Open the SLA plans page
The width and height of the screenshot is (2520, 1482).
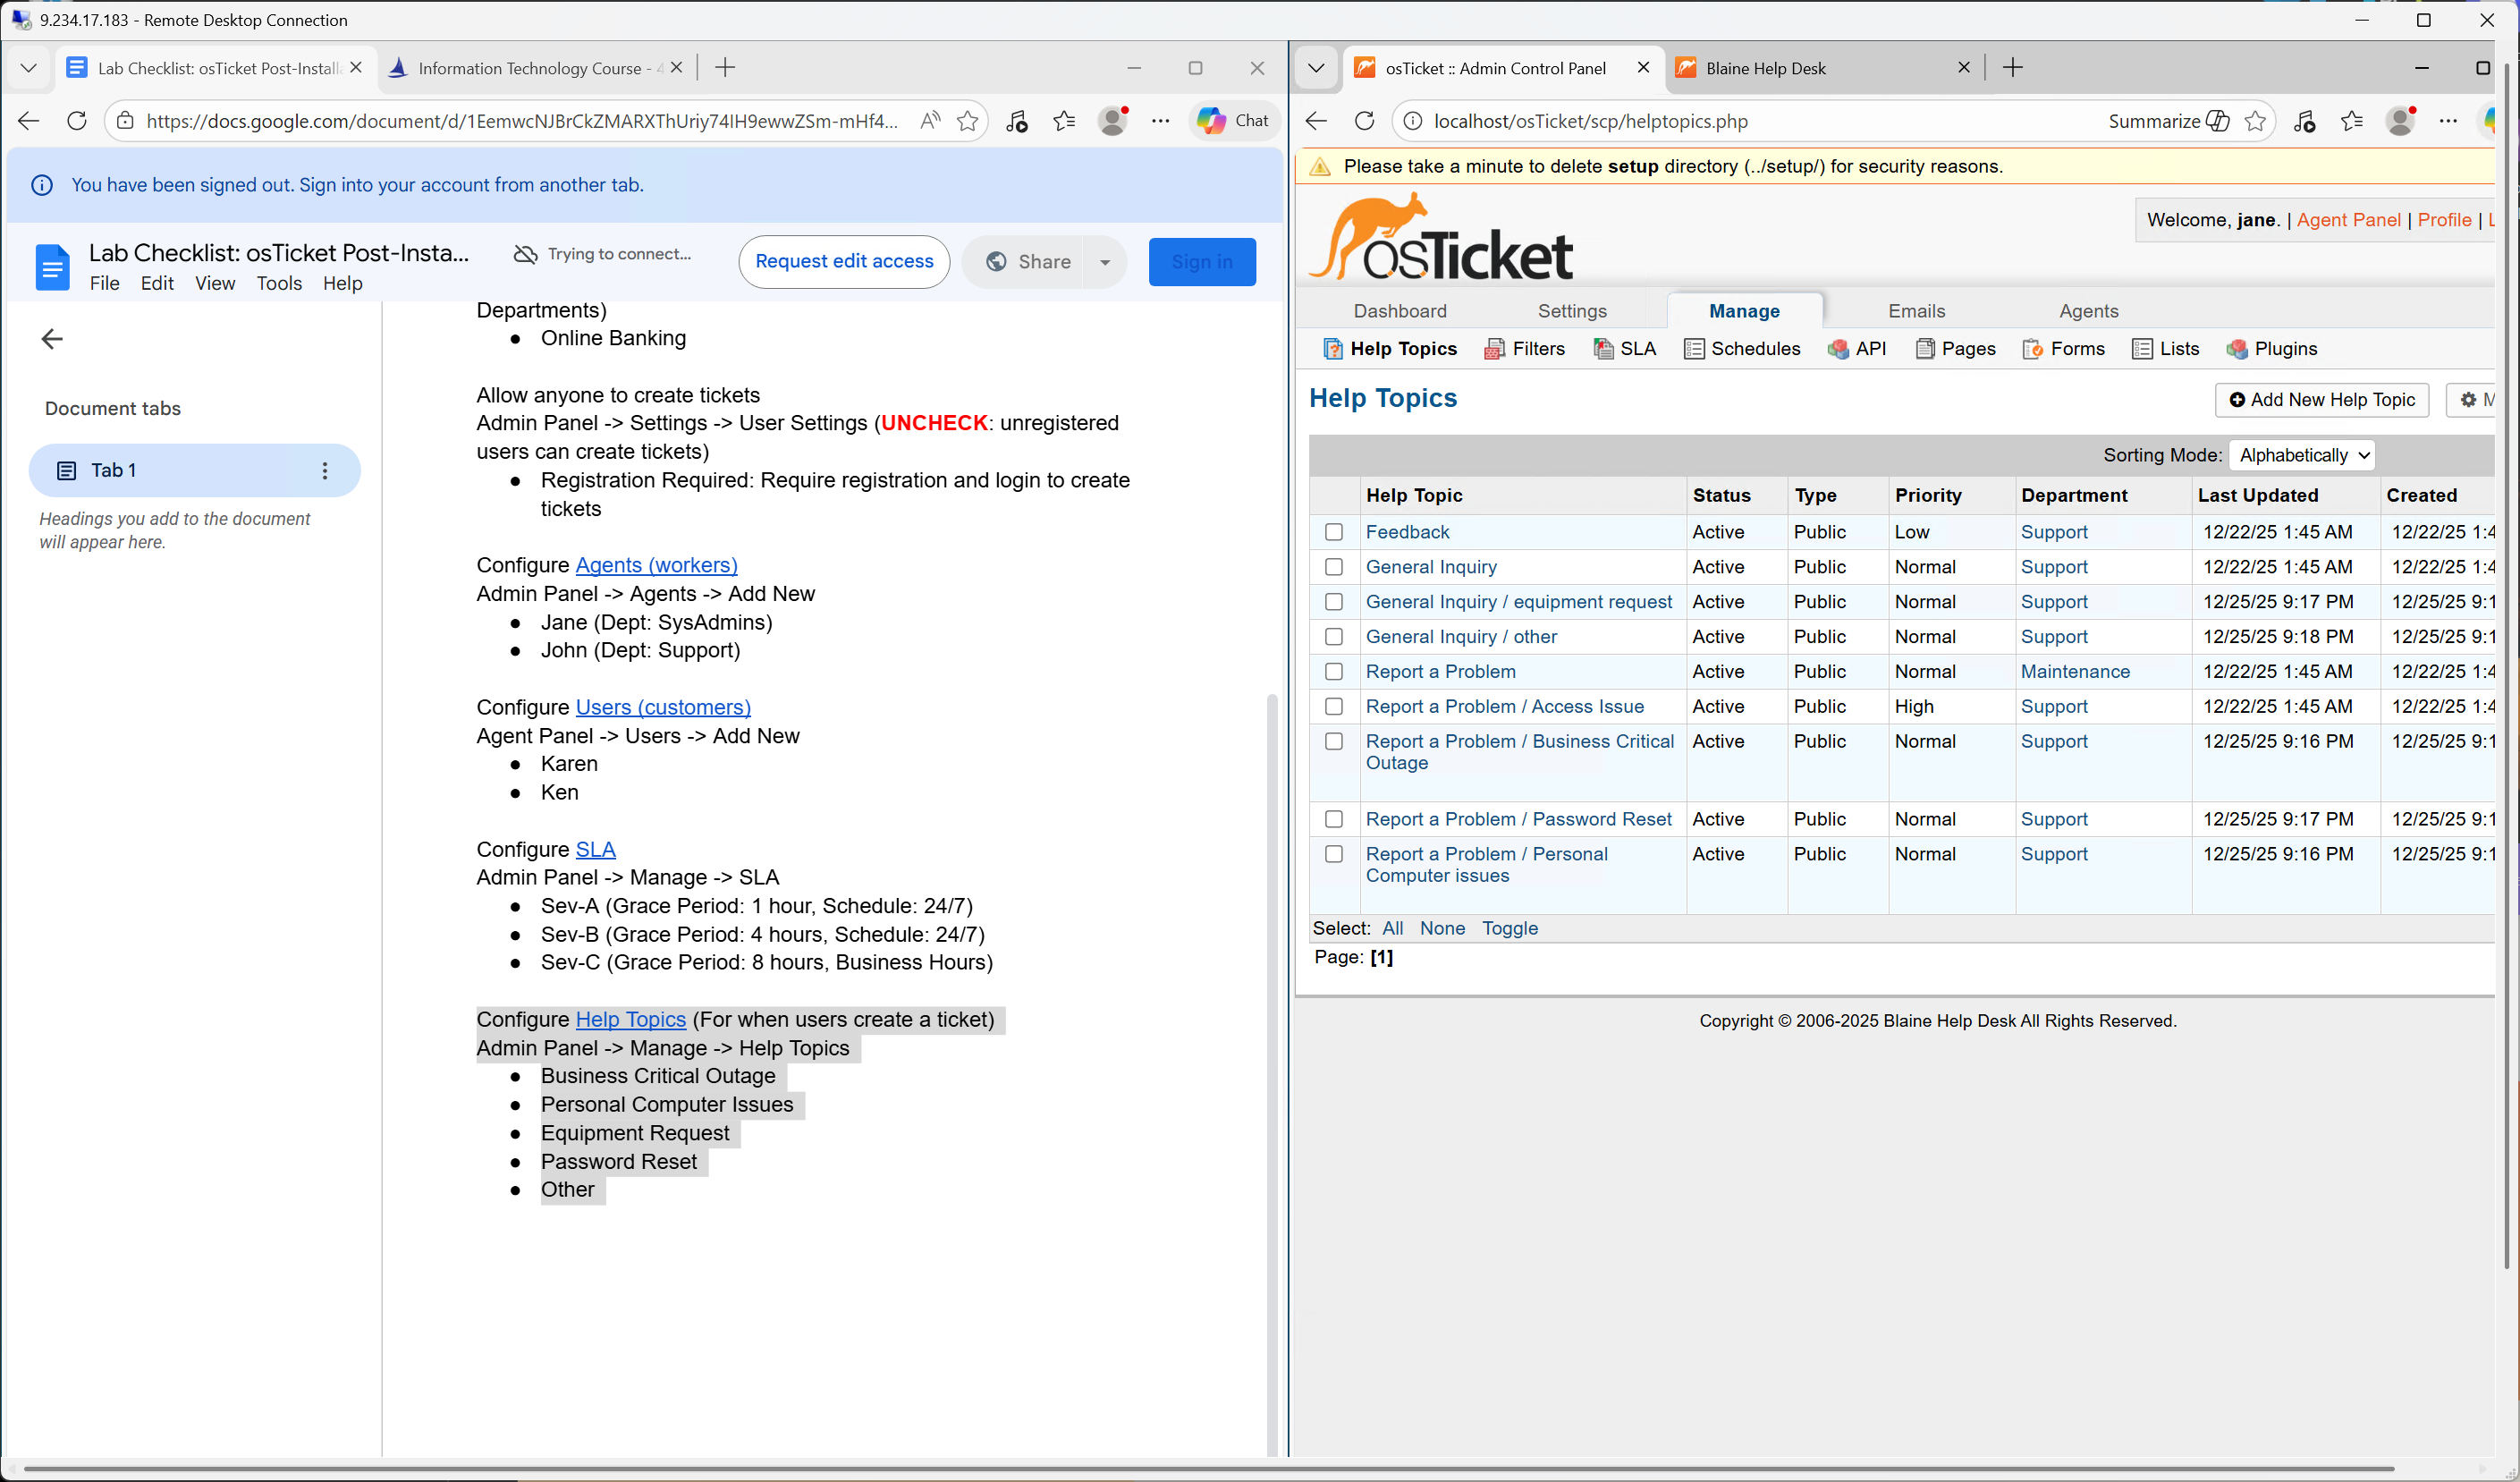1626,349
